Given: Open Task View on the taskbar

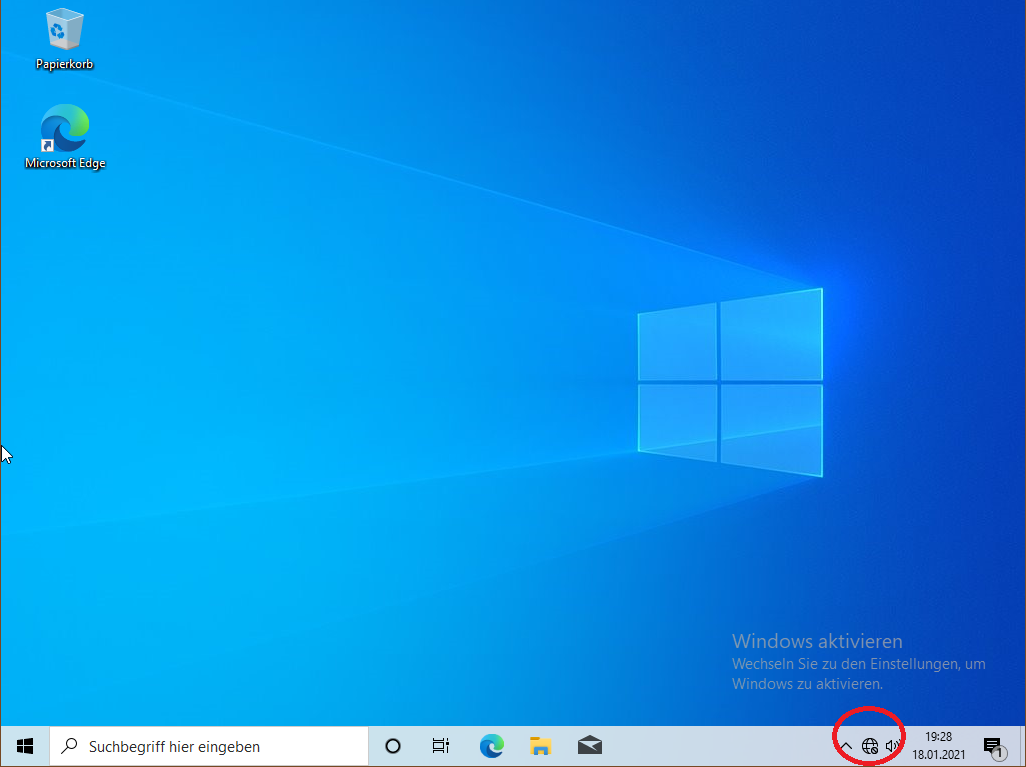Looking at the screenshot, I should (441, 746).
